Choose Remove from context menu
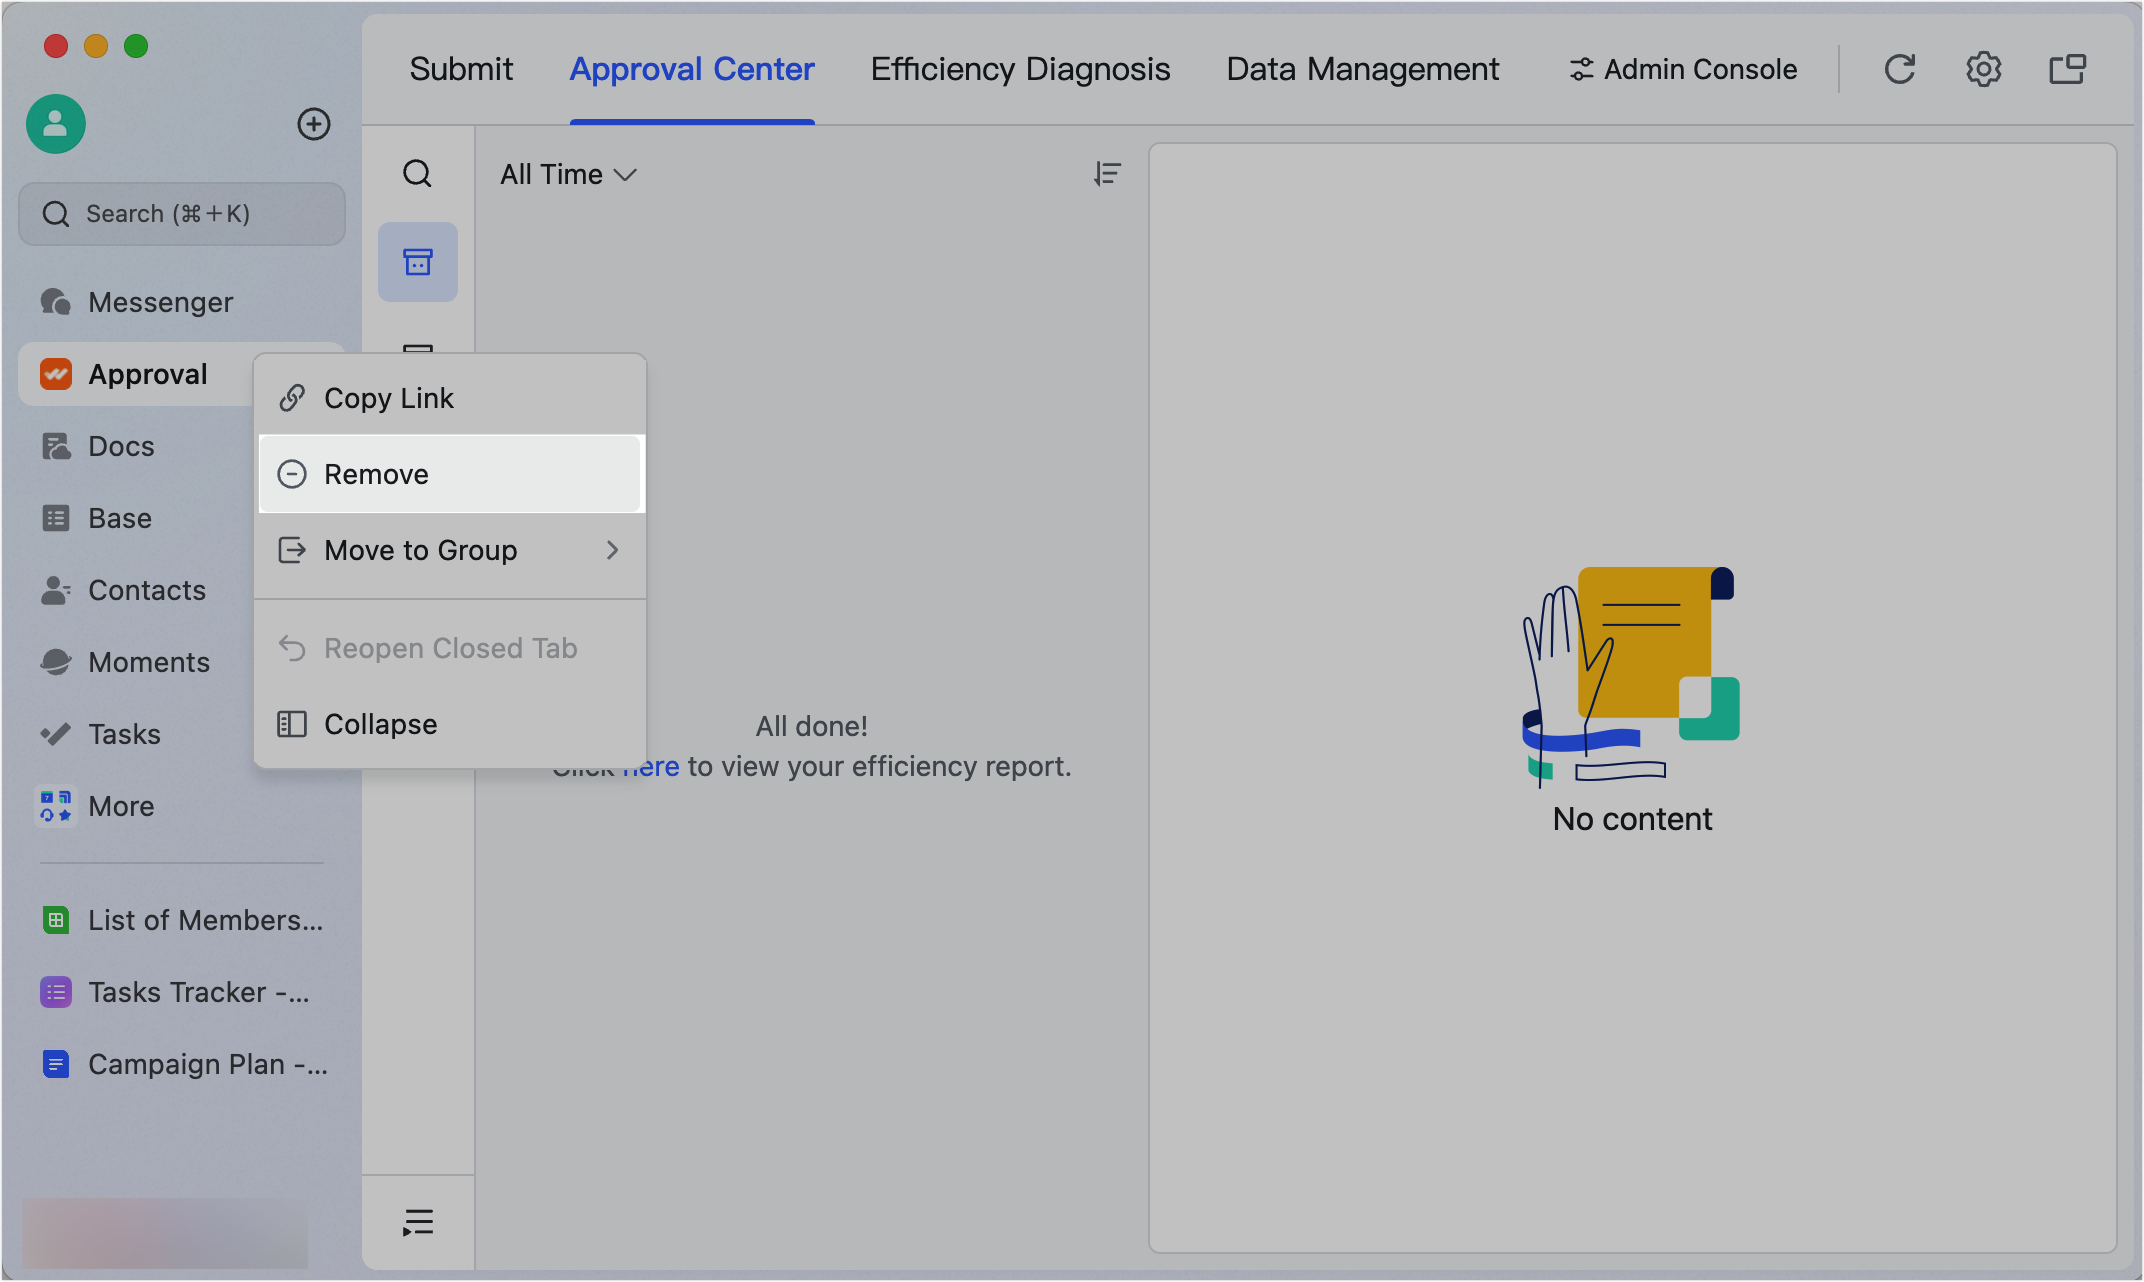Viewport: 2144px width, 1282px height. pyautogui.click(x=450, y=474)
